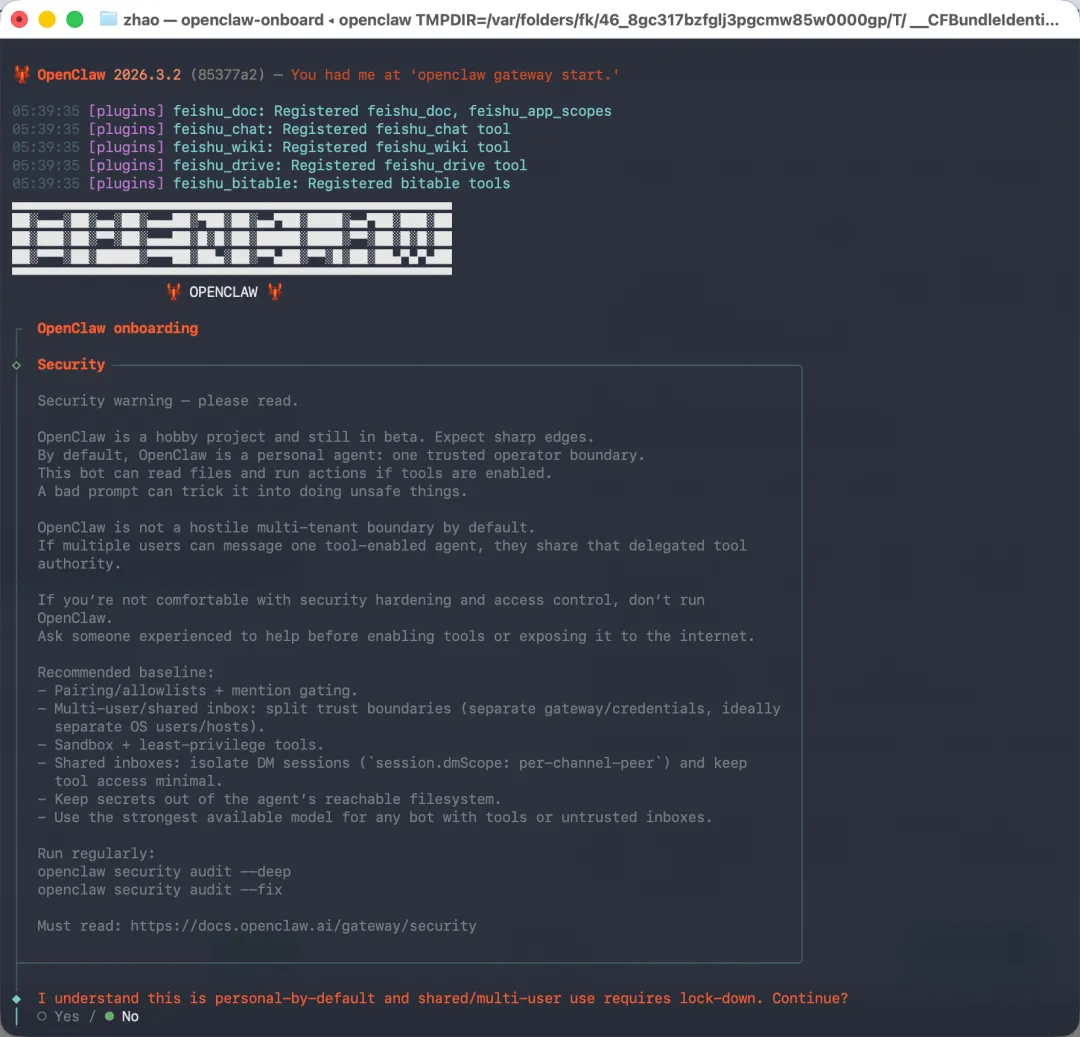Click the 'OpenClaw onboarding' heading
The width and height of the screenshot is (1080, 1037).
tap(118, 328)
